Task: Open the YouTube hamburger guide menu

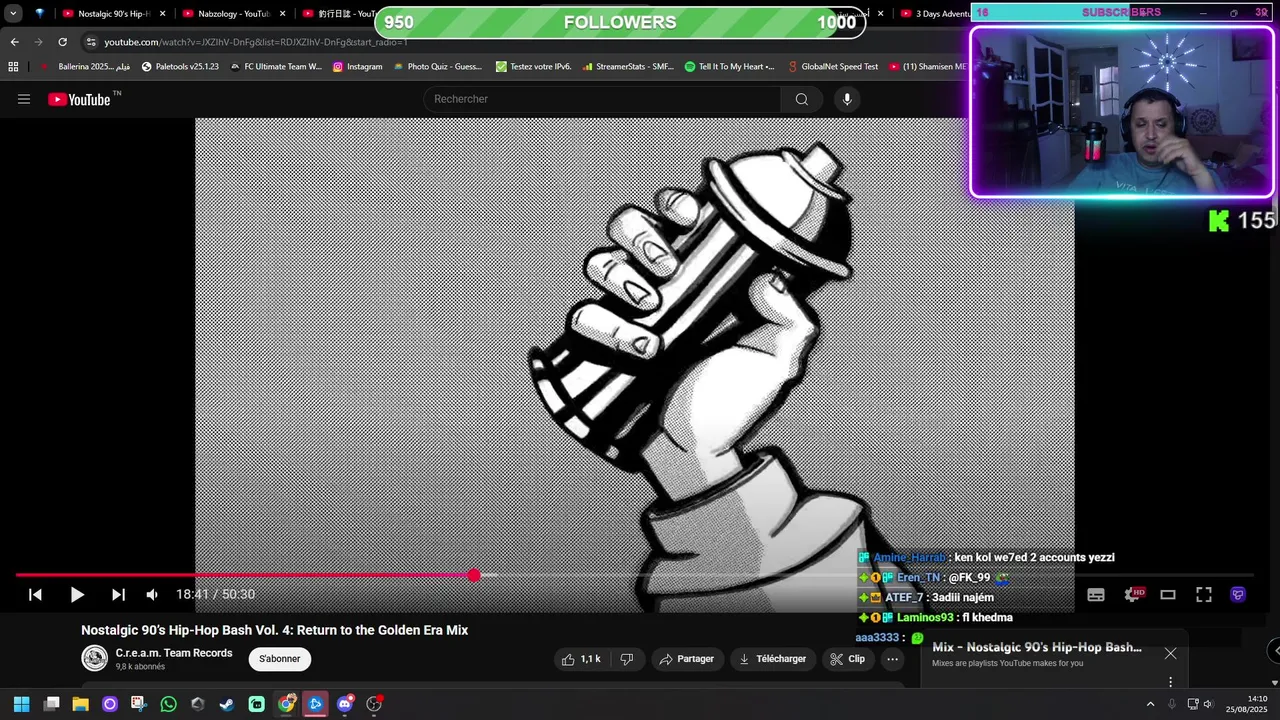Action: 24,99
